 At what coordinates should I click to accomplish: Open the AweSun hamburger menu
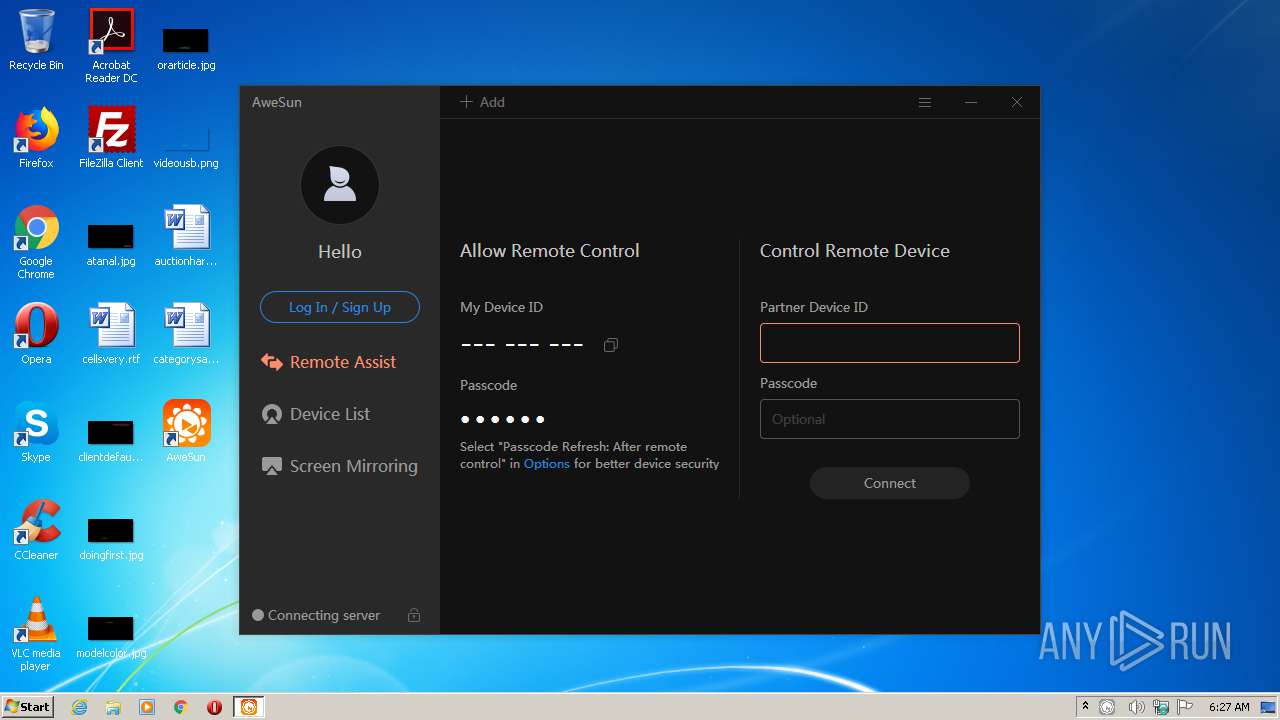925,102
